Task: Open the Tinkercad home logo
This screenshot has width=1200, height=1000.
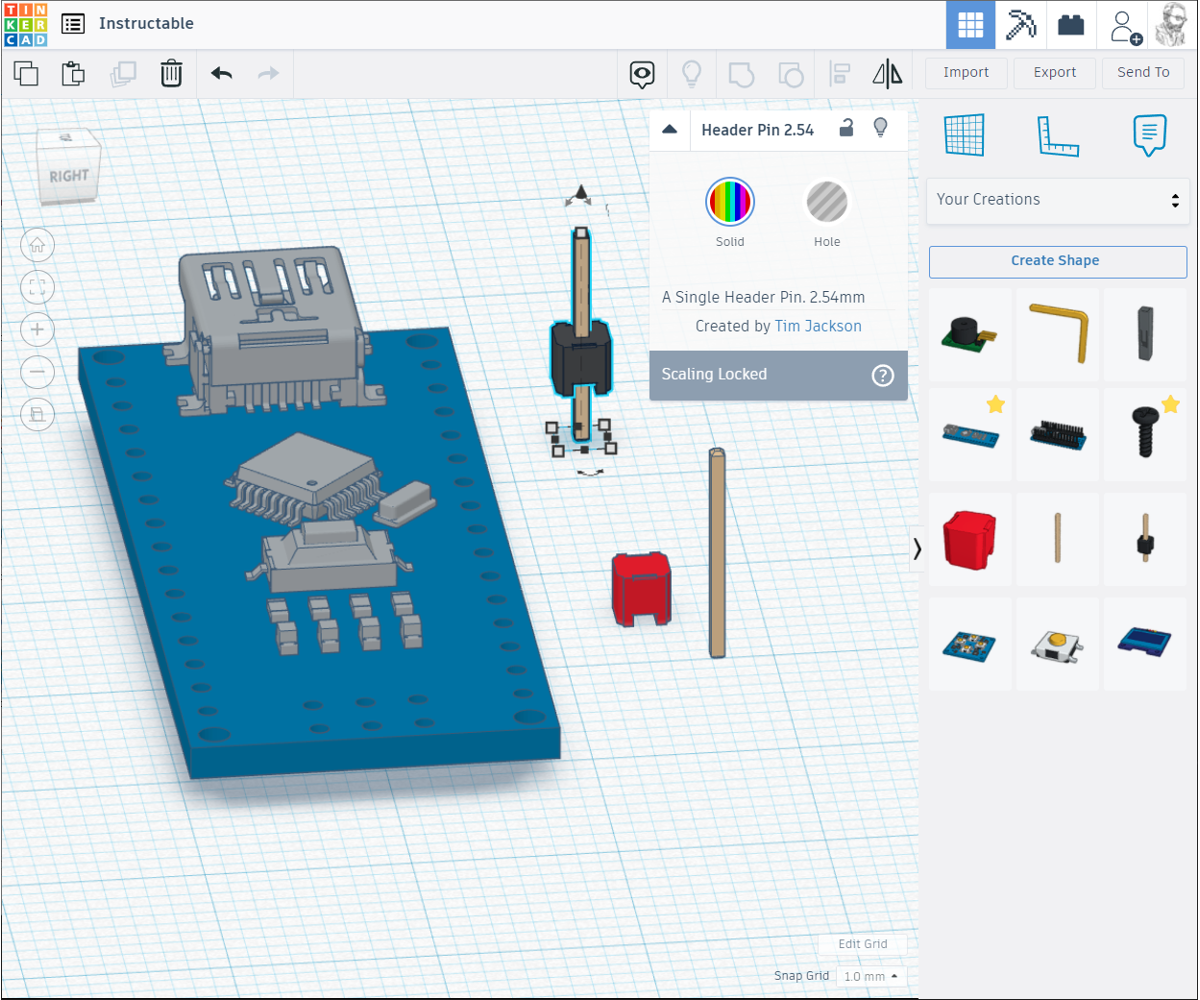Action: [26, 24]
